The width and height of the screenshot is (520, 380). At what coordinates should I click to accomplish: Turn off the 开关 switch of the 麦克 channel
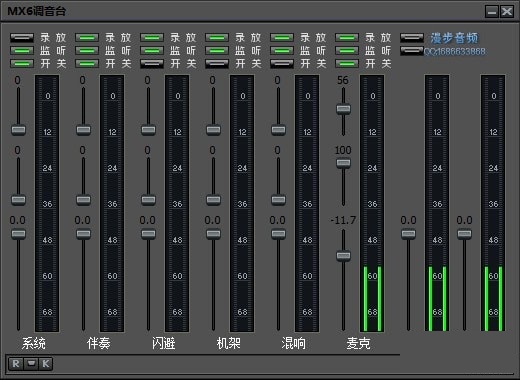pos(347,63)
